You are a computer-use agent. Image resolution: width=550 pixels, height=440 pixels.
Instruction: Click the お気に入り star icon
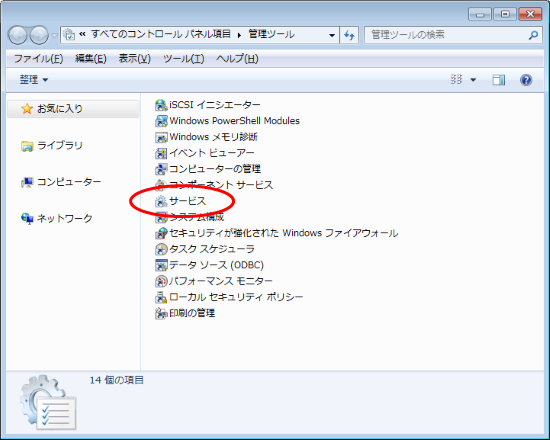[27, 109]
